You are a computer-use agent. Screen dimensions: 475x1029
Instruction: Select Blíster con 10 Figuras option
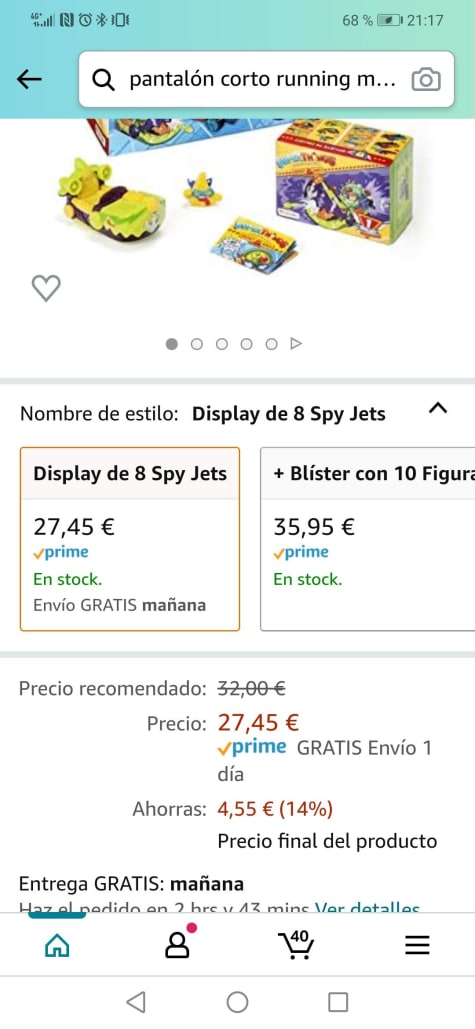(367, 539)
